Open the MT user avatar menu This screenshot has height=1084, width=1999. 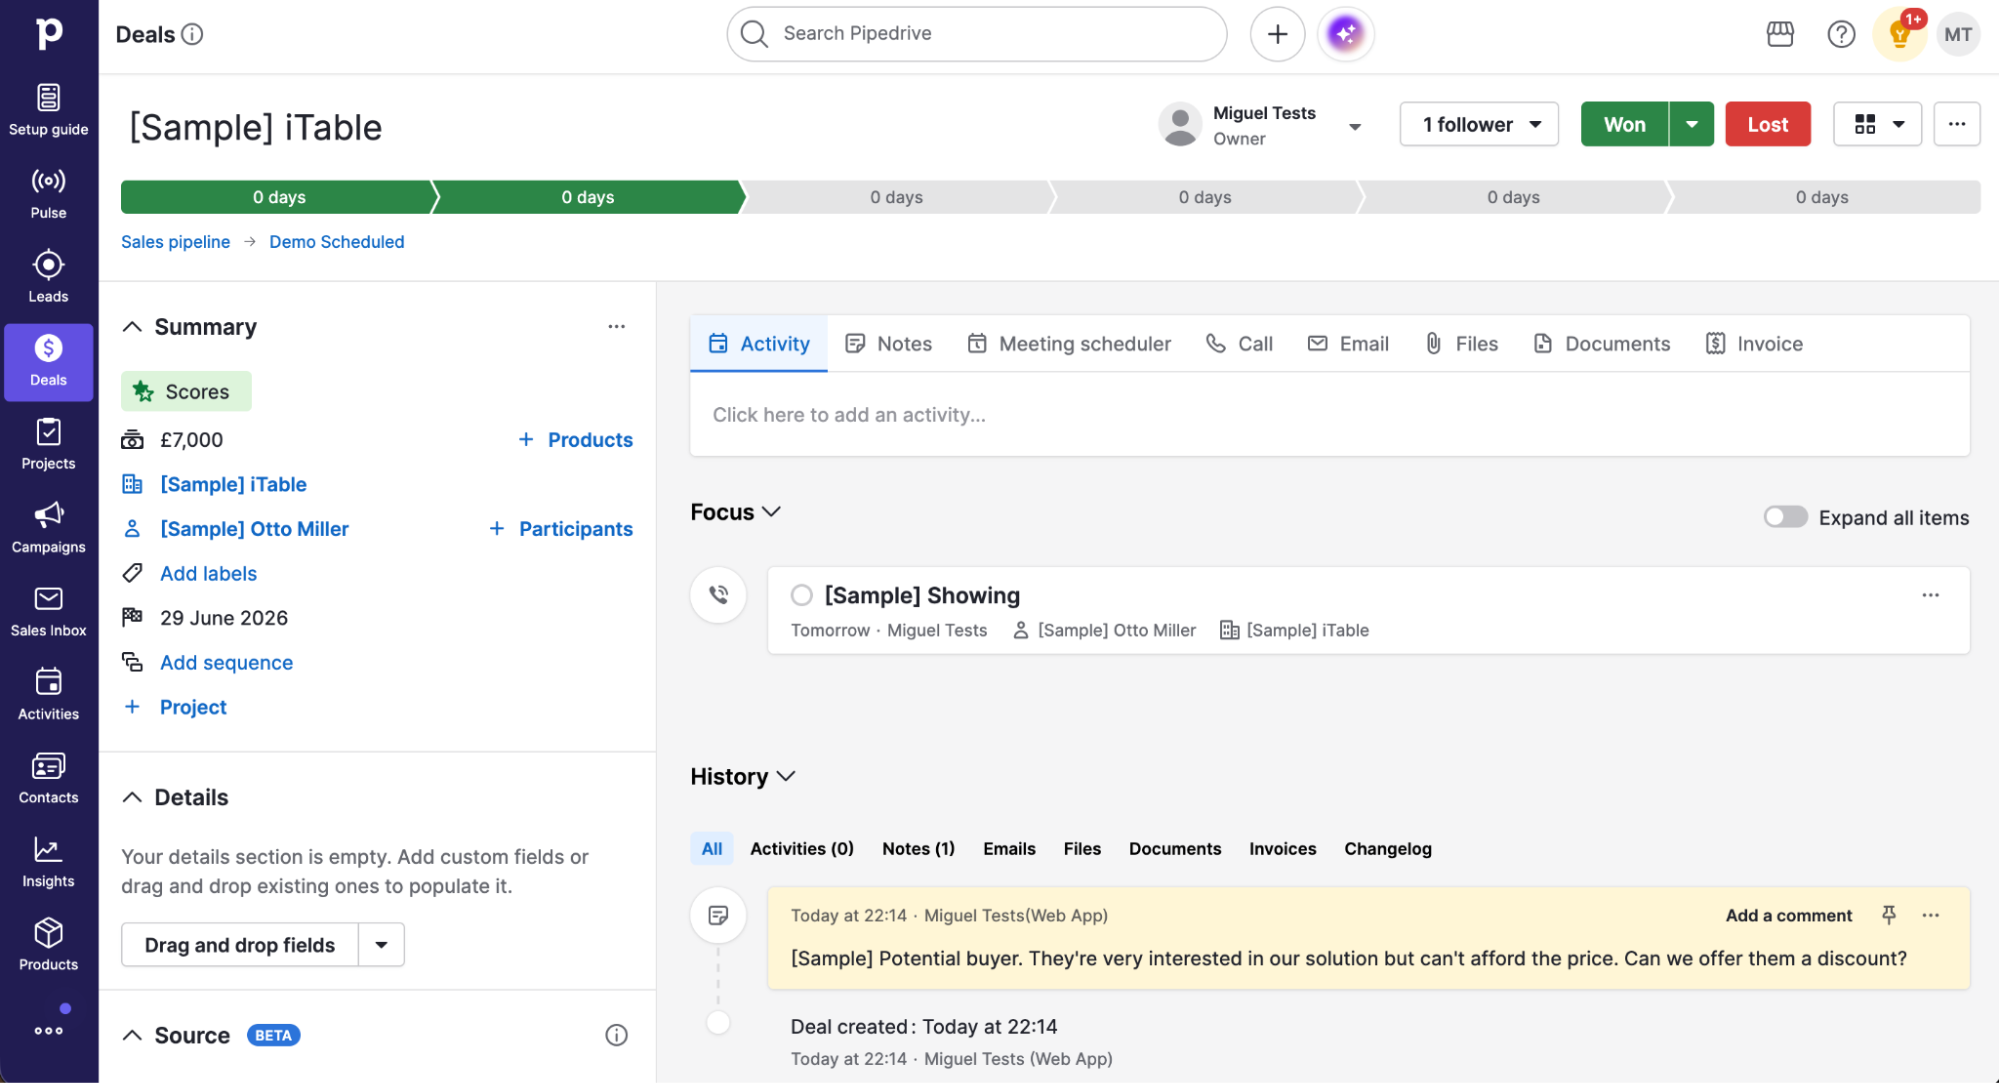coord(1958,34)
